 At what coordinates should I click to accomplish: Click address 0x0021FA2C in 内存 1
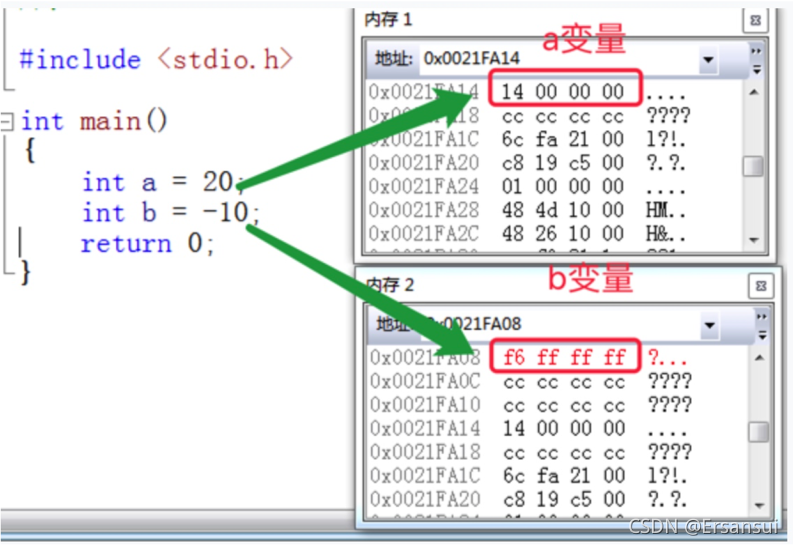click(x=423, y=234)
